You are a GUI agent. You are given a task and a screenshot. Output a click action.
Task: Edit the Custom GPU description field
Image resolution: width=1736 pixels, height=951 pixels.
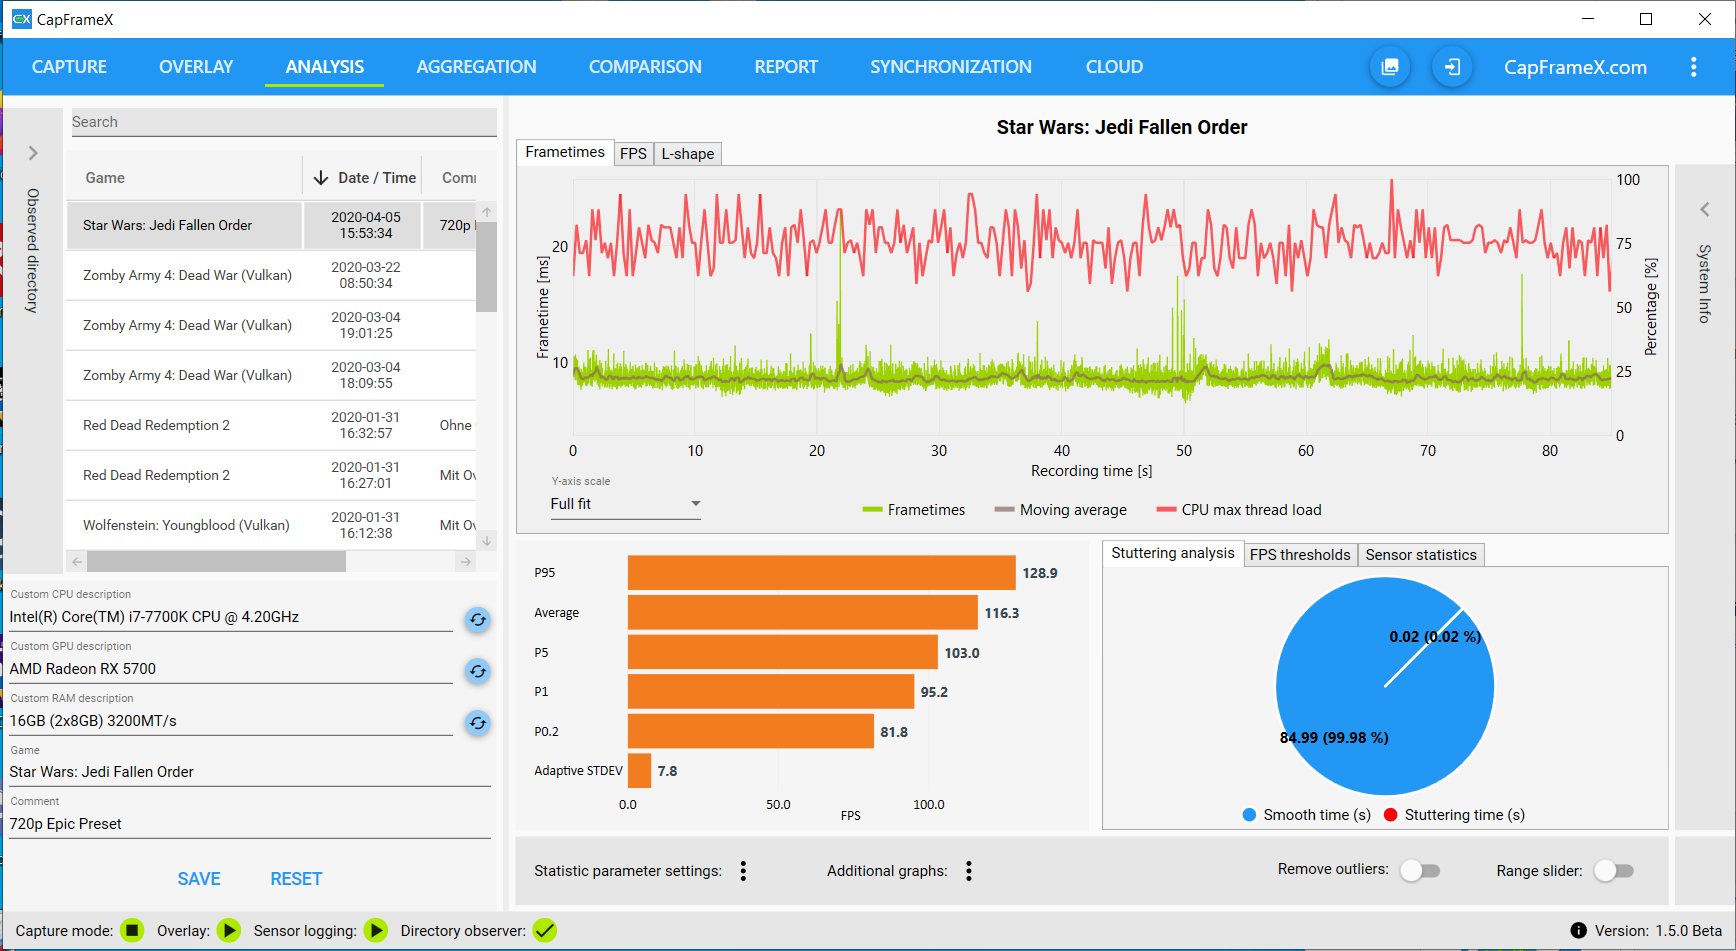231,669
